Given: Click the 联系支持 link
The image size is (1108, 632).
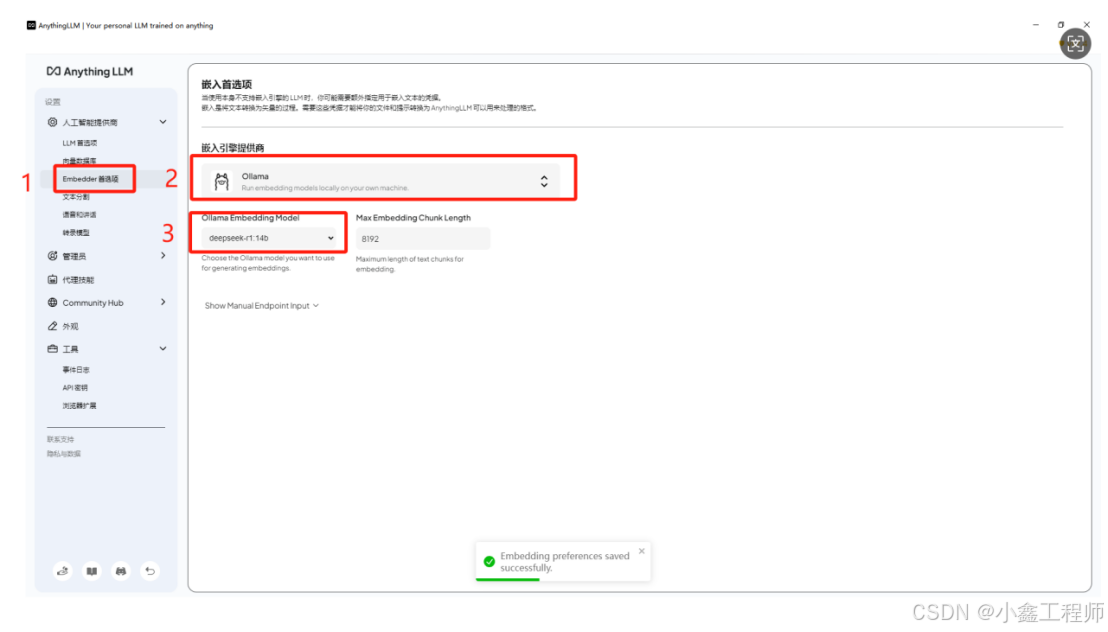Looking at the screenshot, I should click(x=60, y=440).
